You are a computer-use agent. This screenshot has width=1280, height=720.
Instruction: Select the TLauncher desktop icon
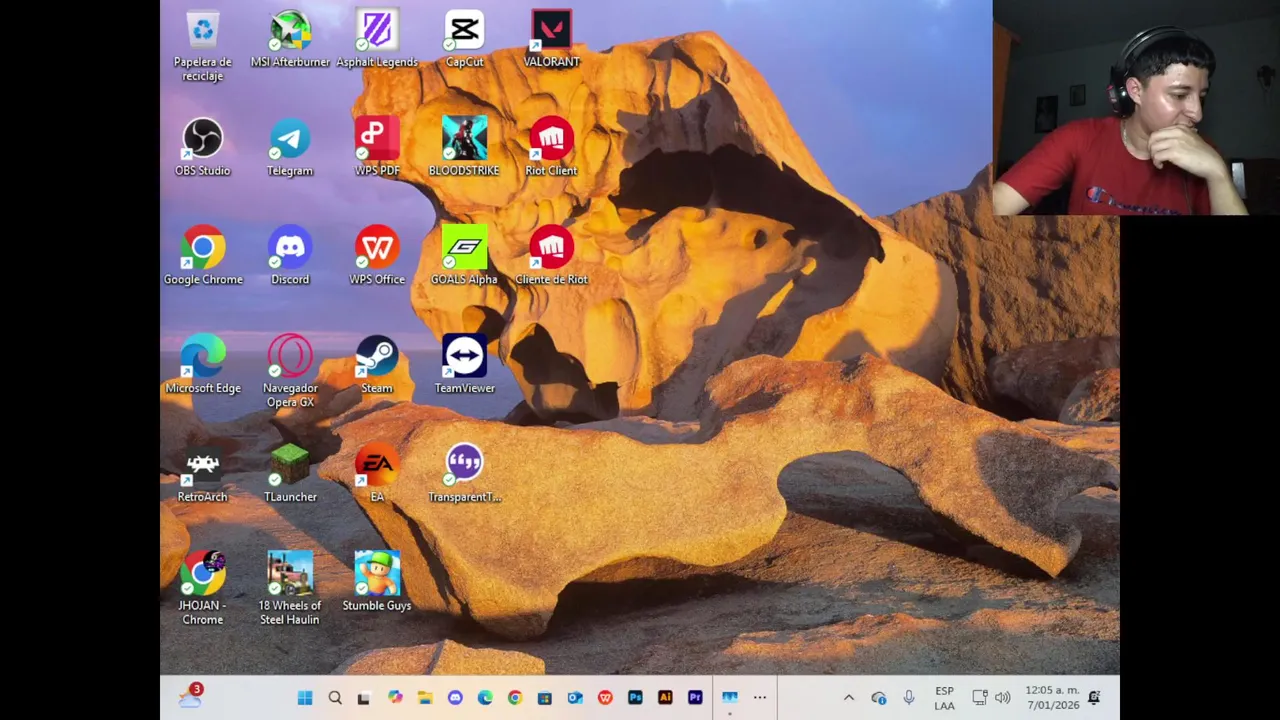pyautogui.click(x=290, y=475)
